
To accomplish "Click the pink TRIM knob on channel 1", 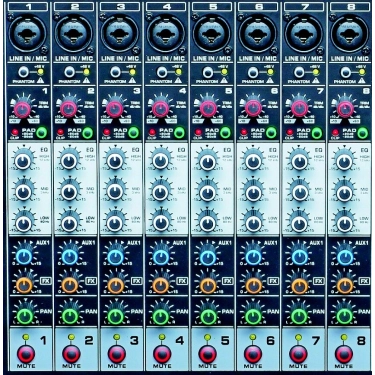I will [22, 109].
